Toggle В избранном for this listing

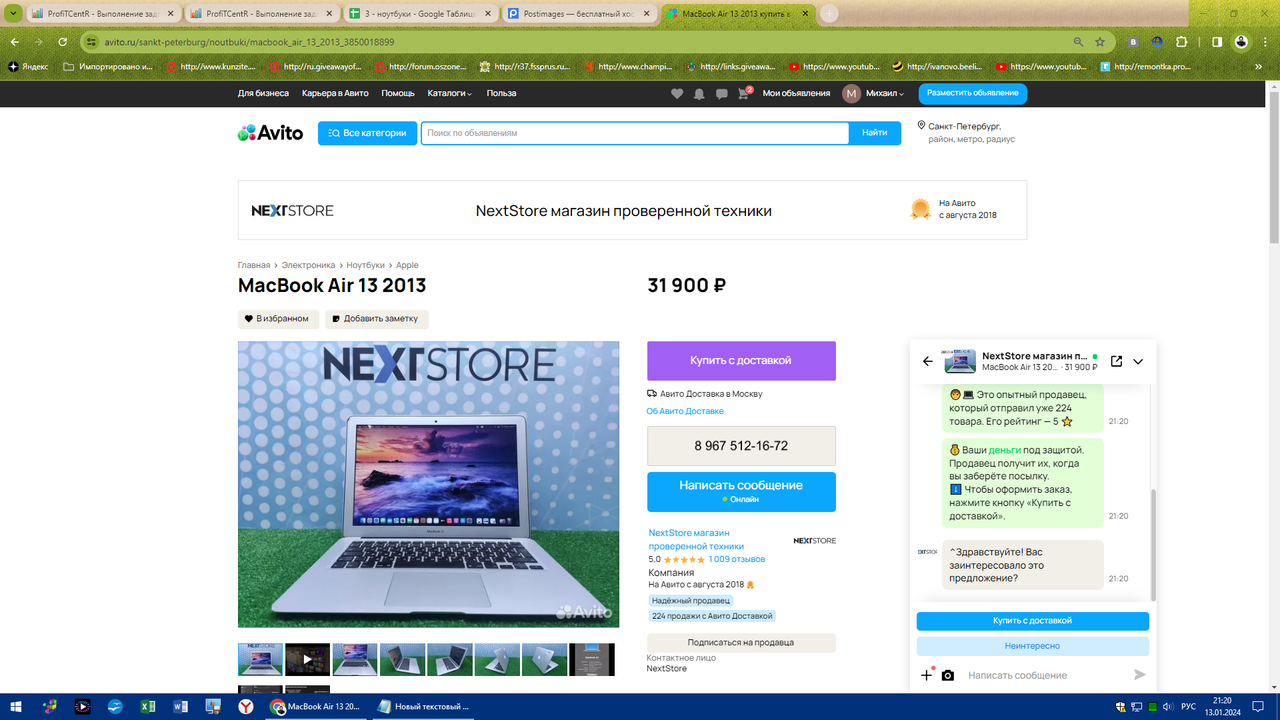278,318
